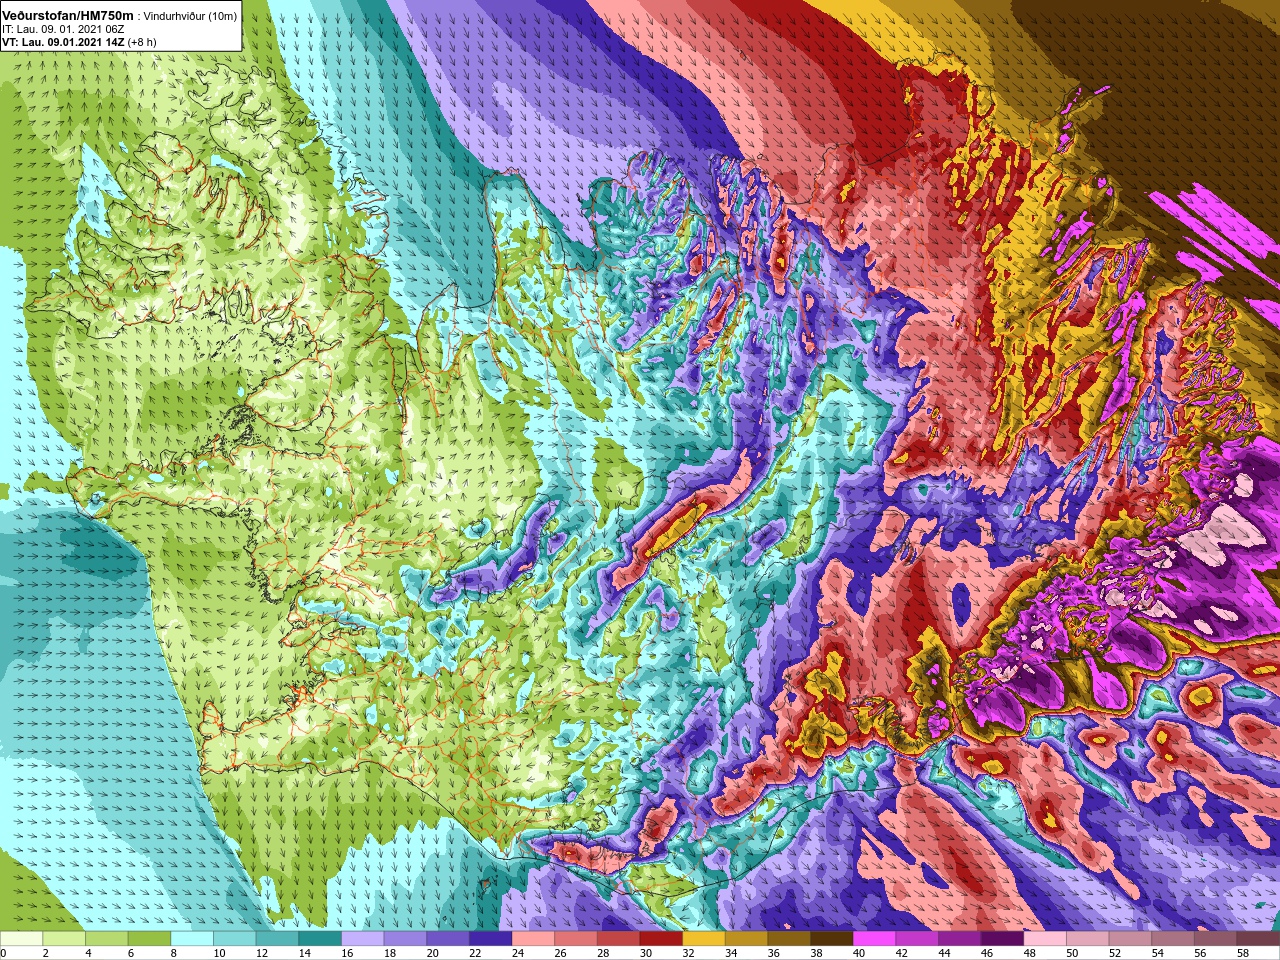
Task: Click the legend swatch between 42 and 44
Action: point(917,940)
